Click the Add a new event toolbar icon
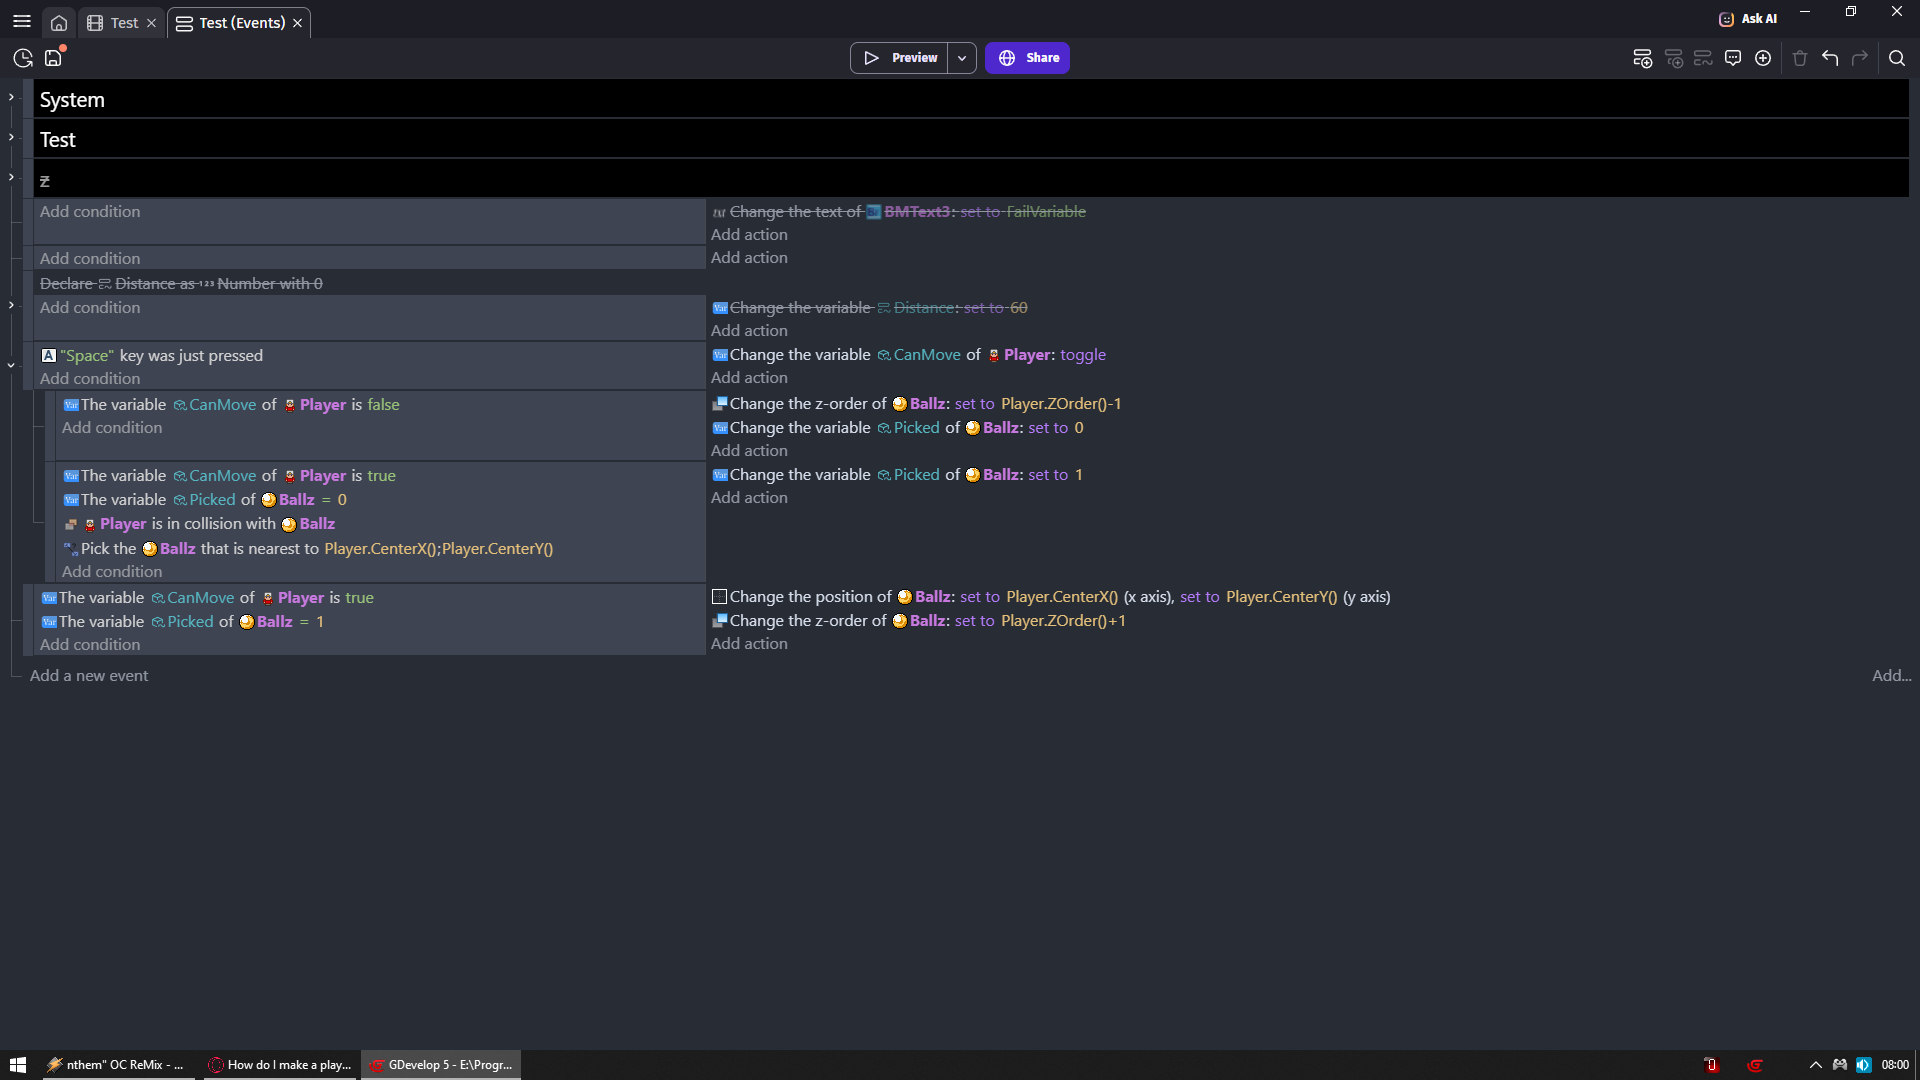This screenshot has width=1920, height=1080. coord(1642,58)
